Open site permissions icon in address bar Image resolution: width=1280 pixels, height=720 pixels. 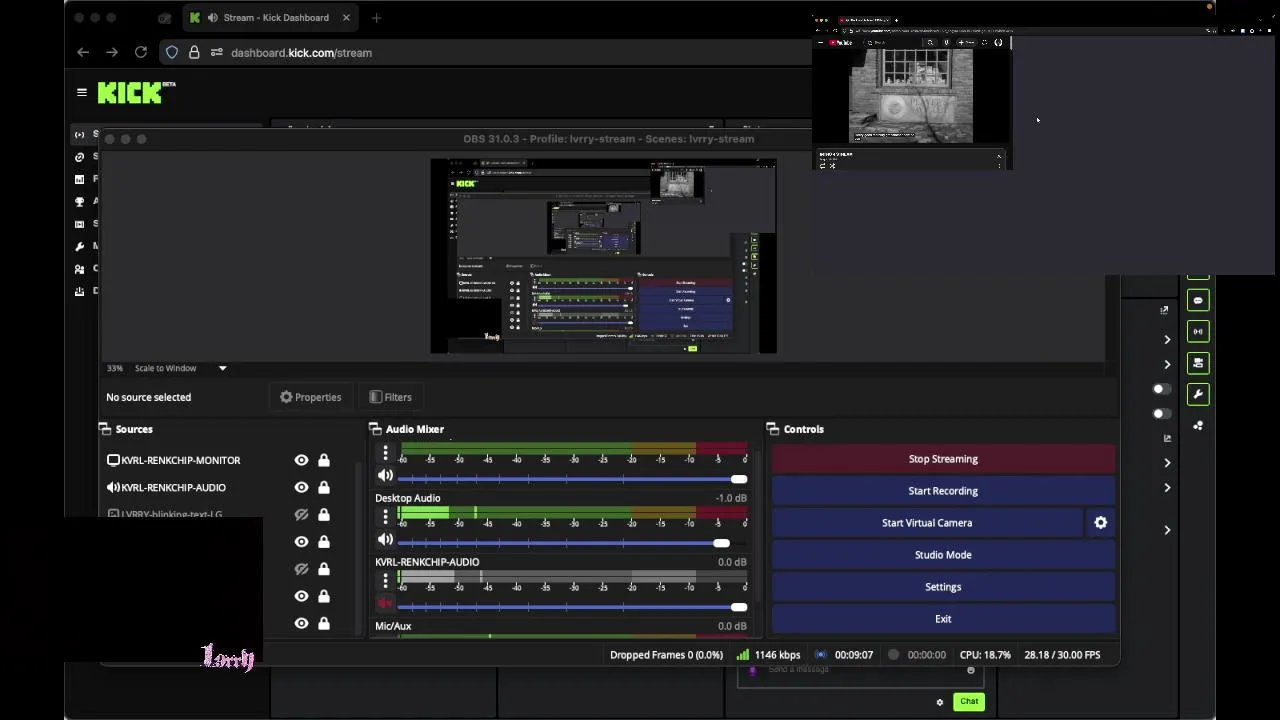[x=216, y=53]
